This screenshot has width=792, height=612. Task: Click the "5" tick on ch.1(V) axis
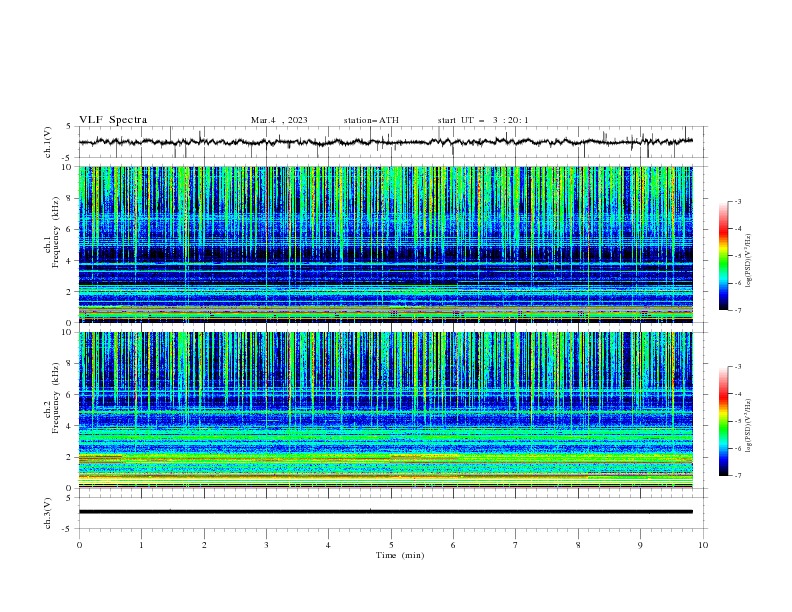(71, 126)
